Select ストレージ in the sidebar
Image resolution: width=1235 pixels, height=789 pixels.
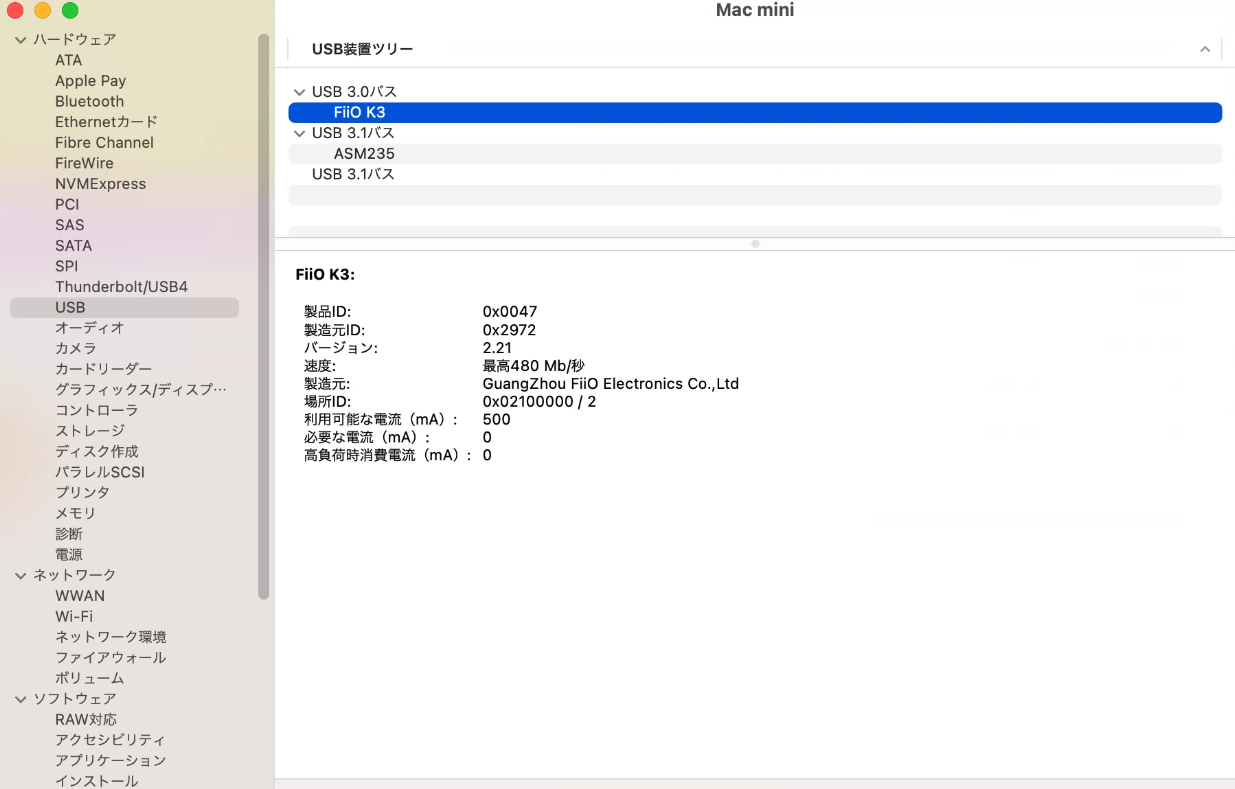coord(90,431)
